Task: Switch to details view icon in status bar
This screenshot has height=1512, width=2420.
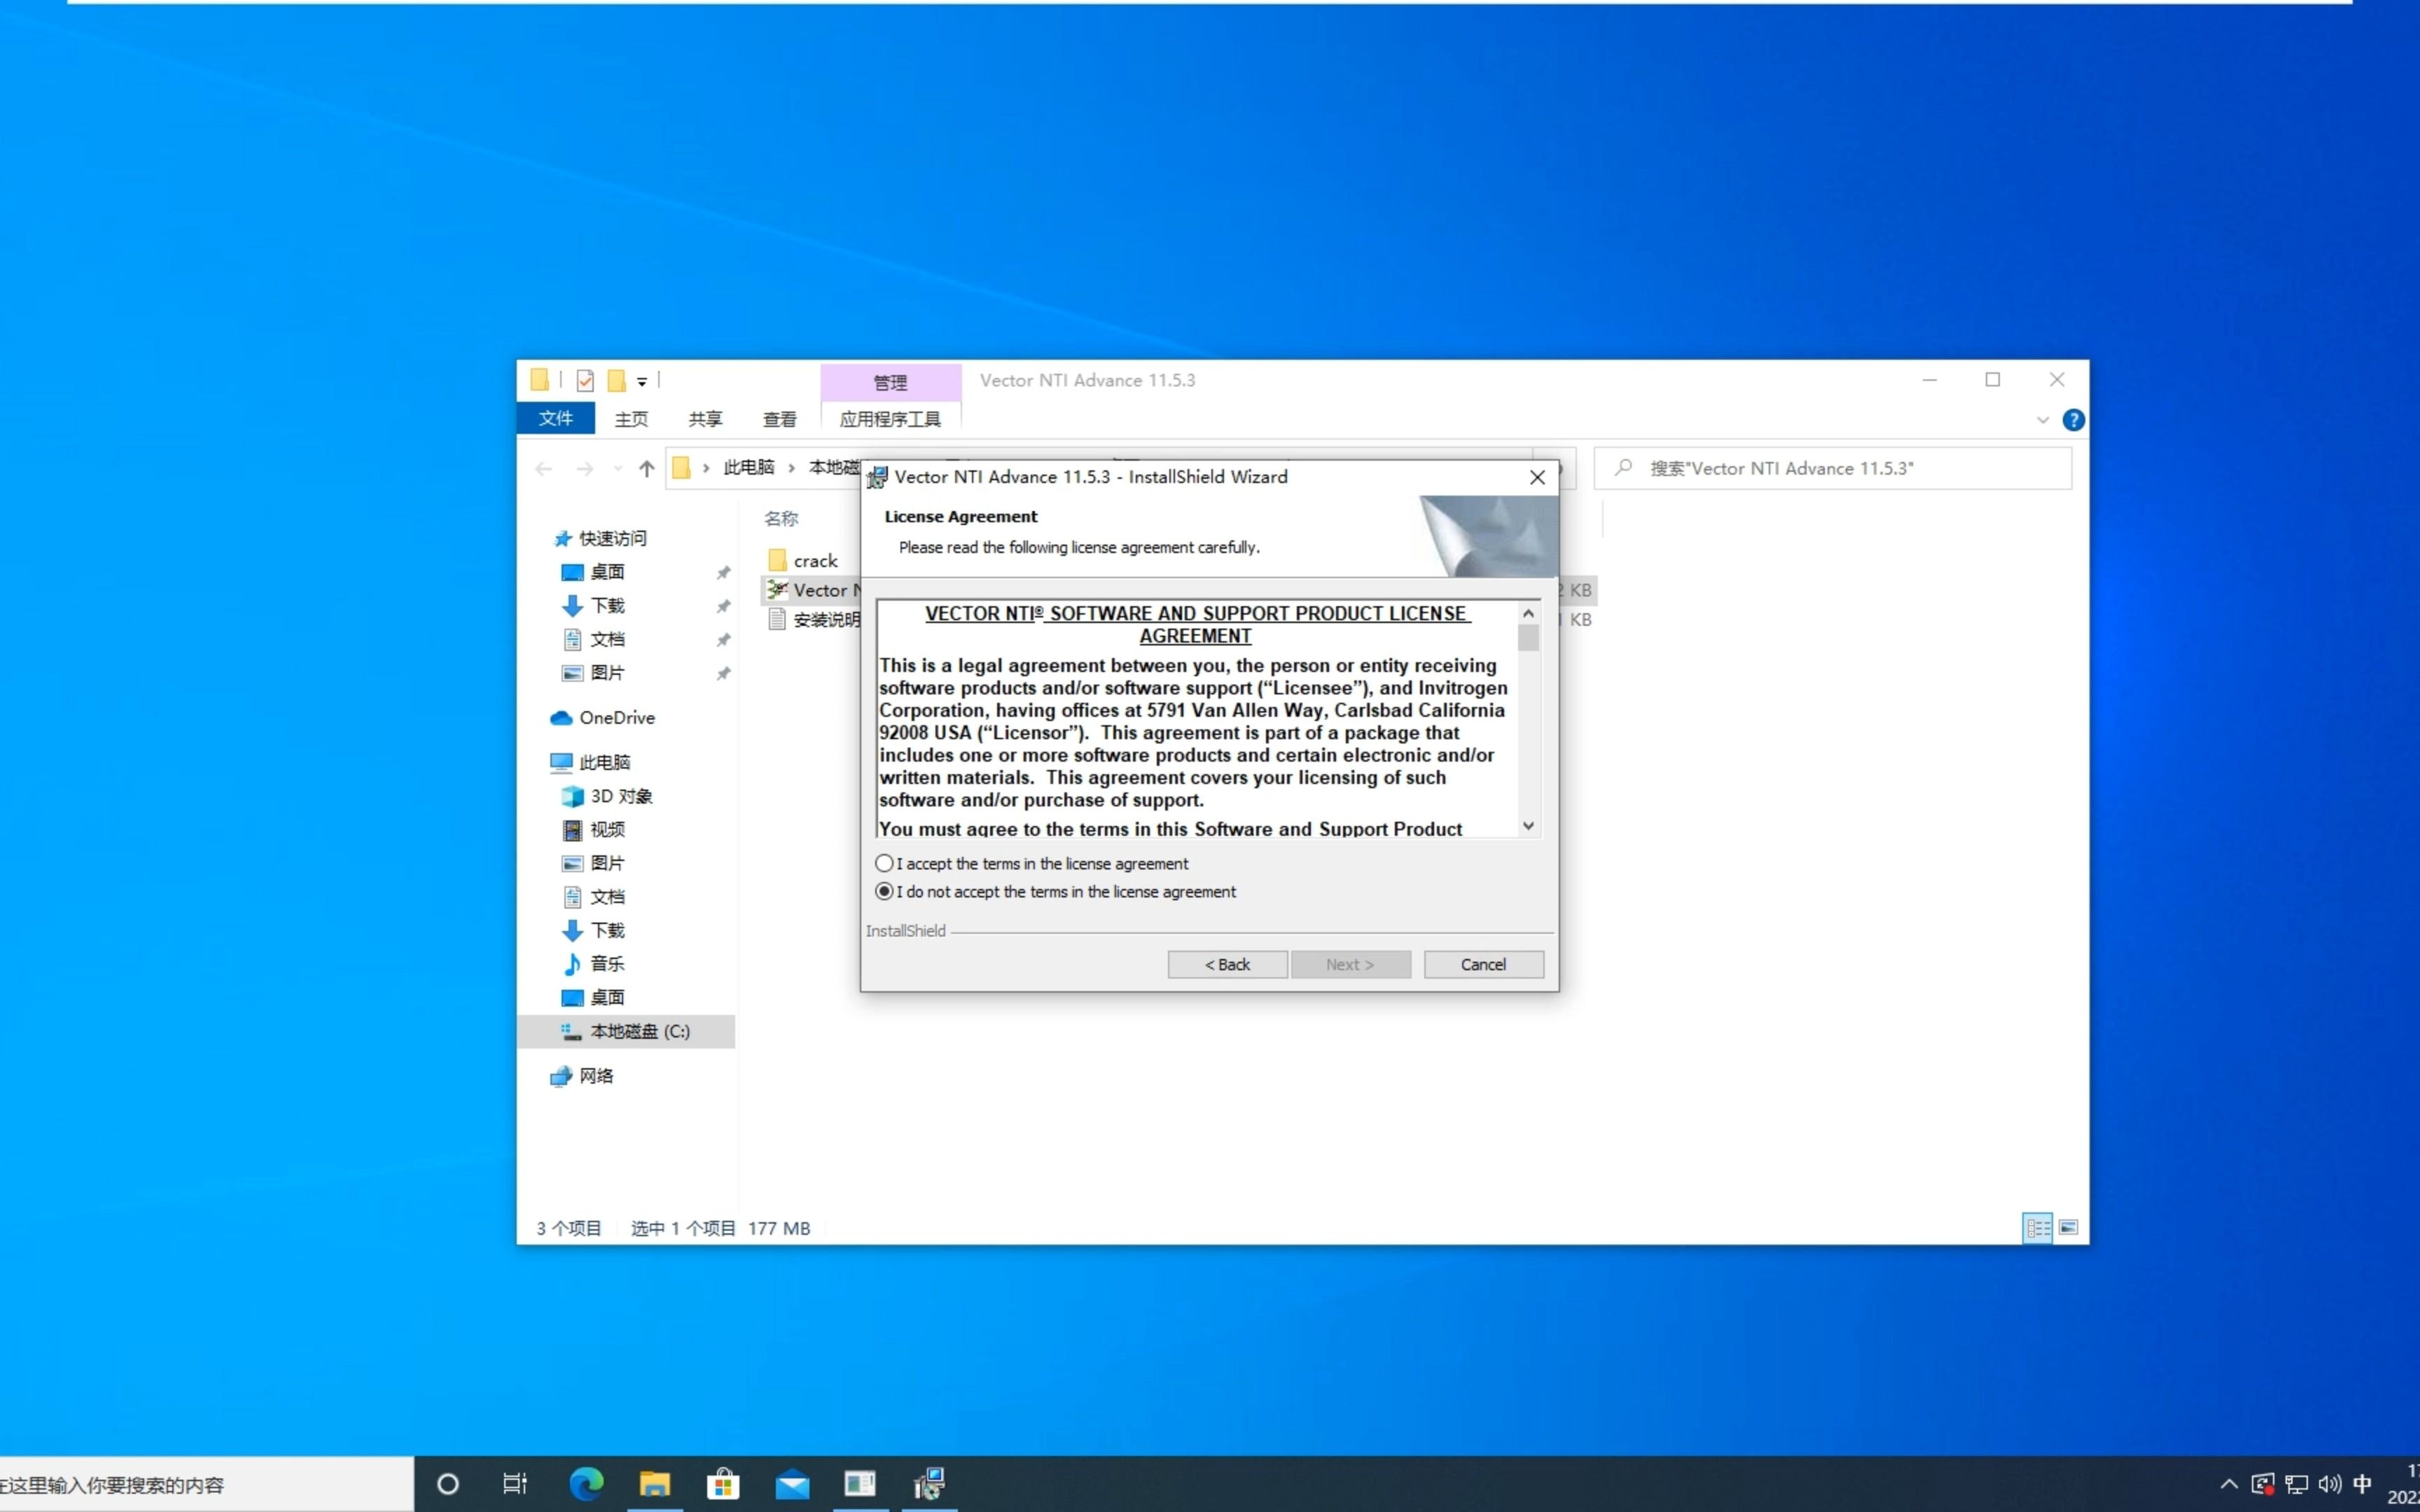Action: point(2037,1227)
